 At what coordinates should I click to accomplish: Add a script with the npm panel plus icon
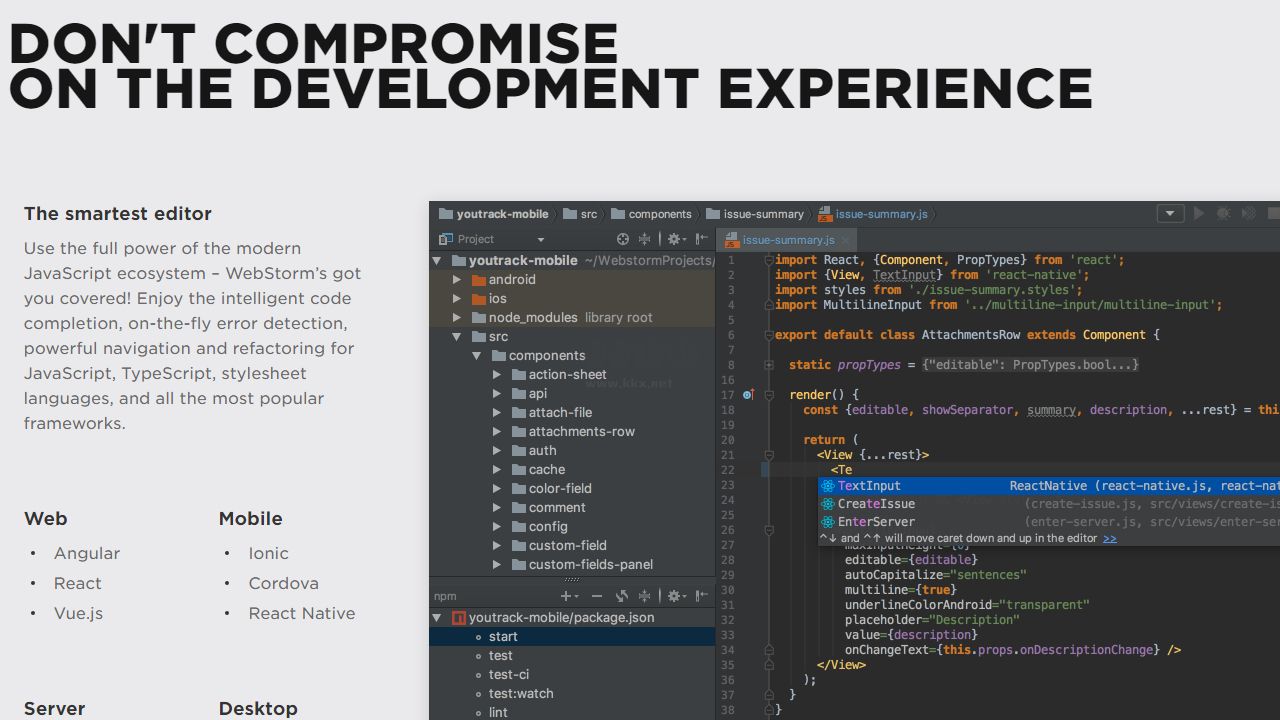tap(566, 596)
